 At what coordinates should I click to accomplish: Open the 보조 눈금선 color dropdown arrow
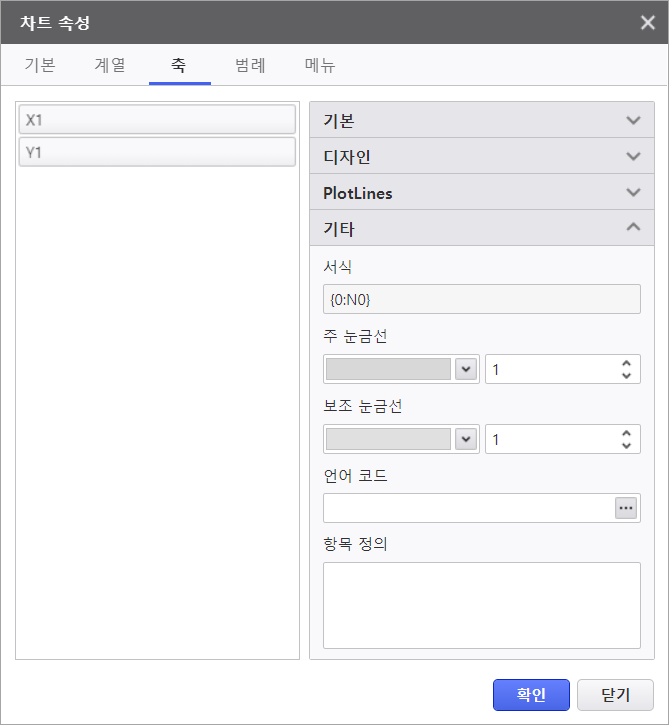(465, 439)
